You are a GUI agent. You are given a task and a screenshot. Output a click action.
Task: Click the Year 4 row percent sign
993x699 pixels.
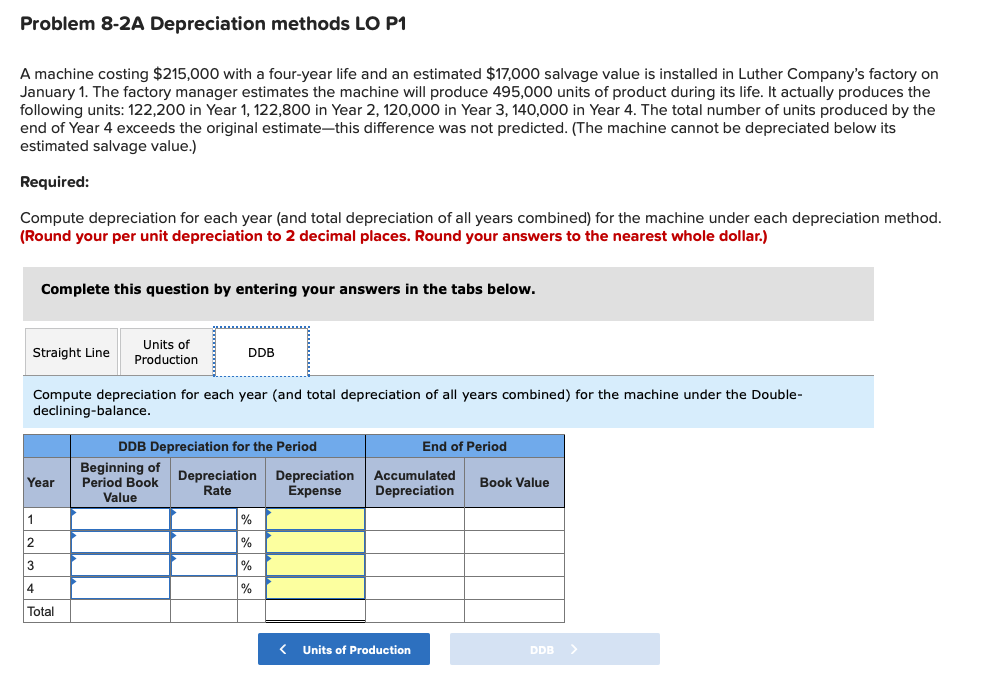pyautogui.click(x=246, y=588)
